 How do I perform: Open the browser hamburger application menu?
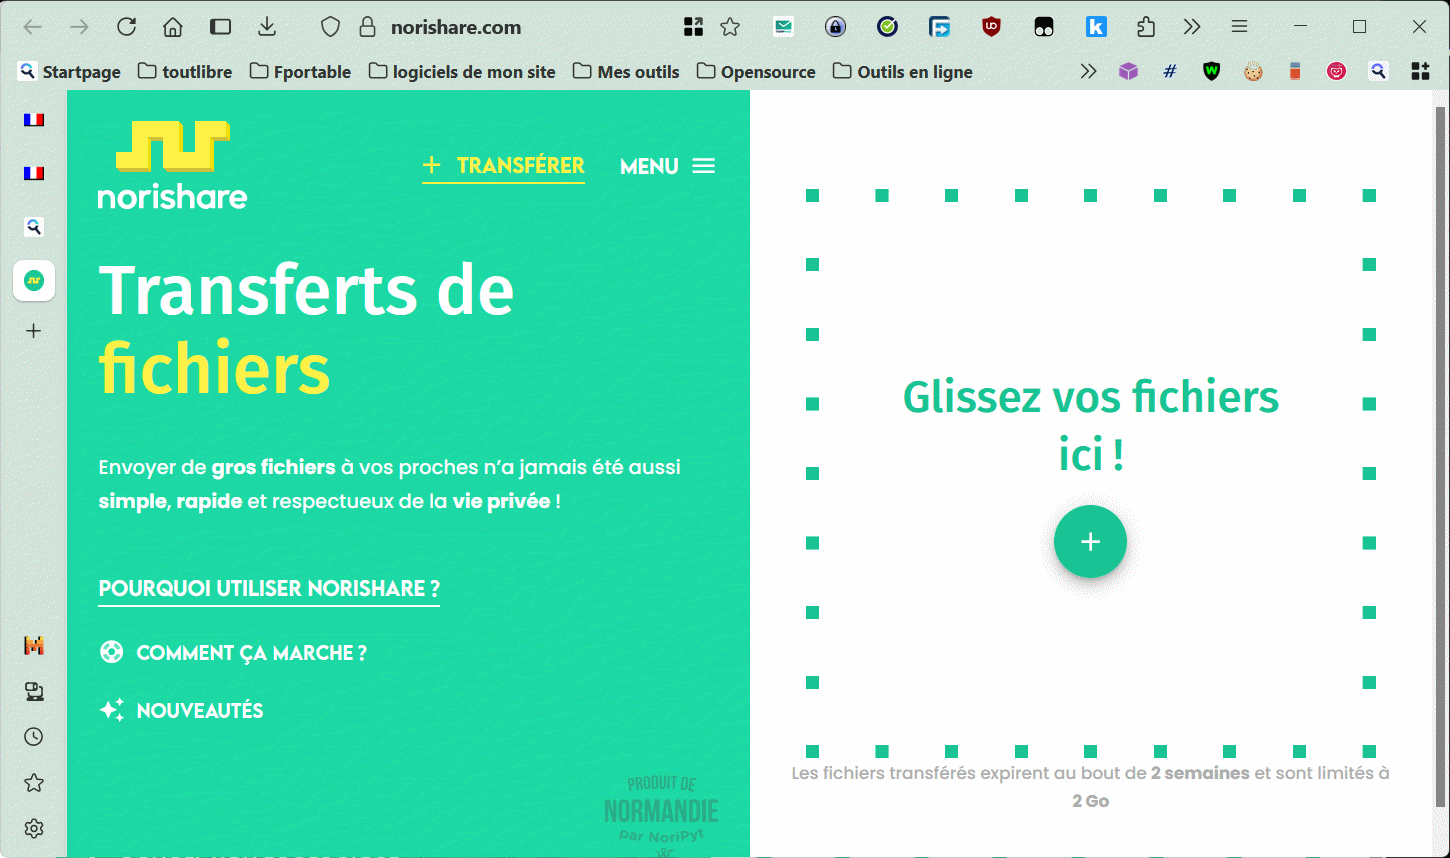point(1239,27)
